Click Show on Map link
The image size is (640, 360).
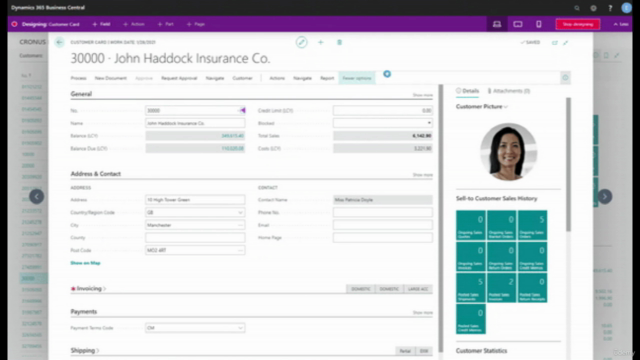pyautogui.click(x=85, y=263)
